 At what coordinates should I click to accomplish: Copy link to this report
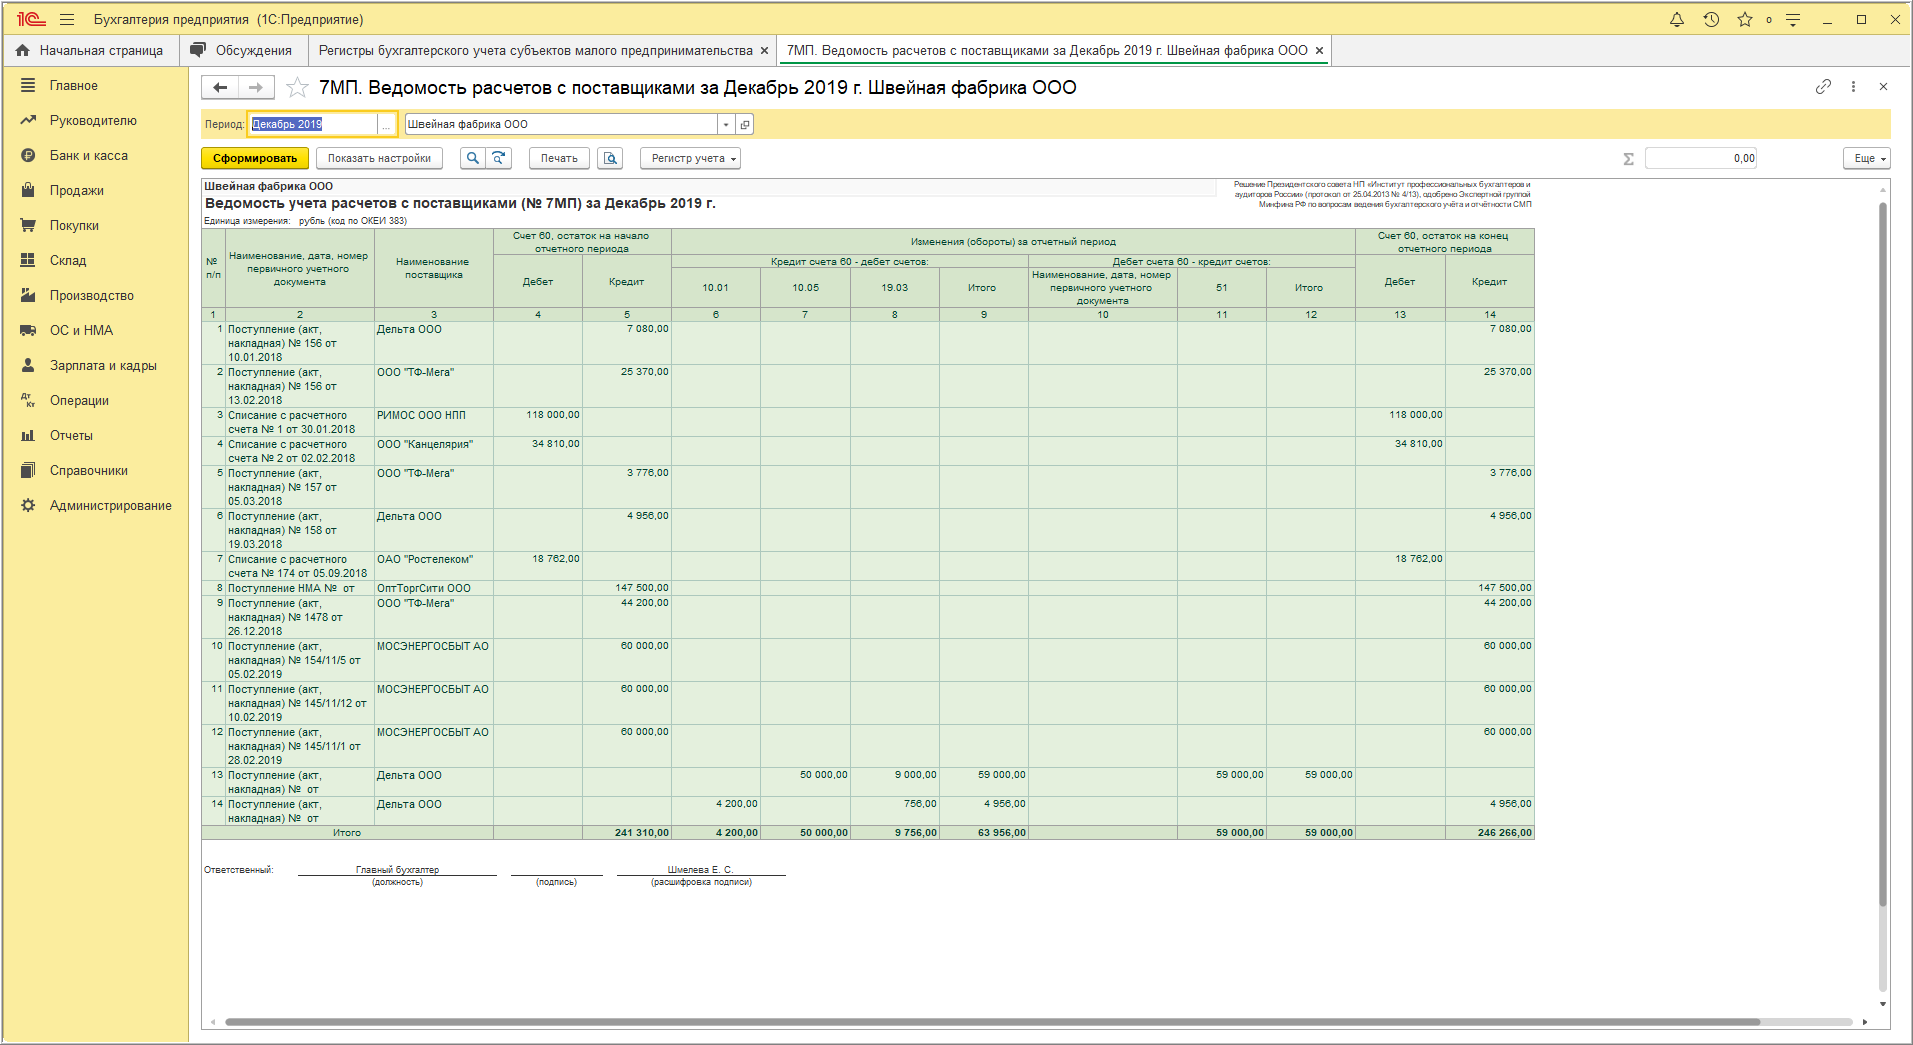click(x=1823, y=87)
